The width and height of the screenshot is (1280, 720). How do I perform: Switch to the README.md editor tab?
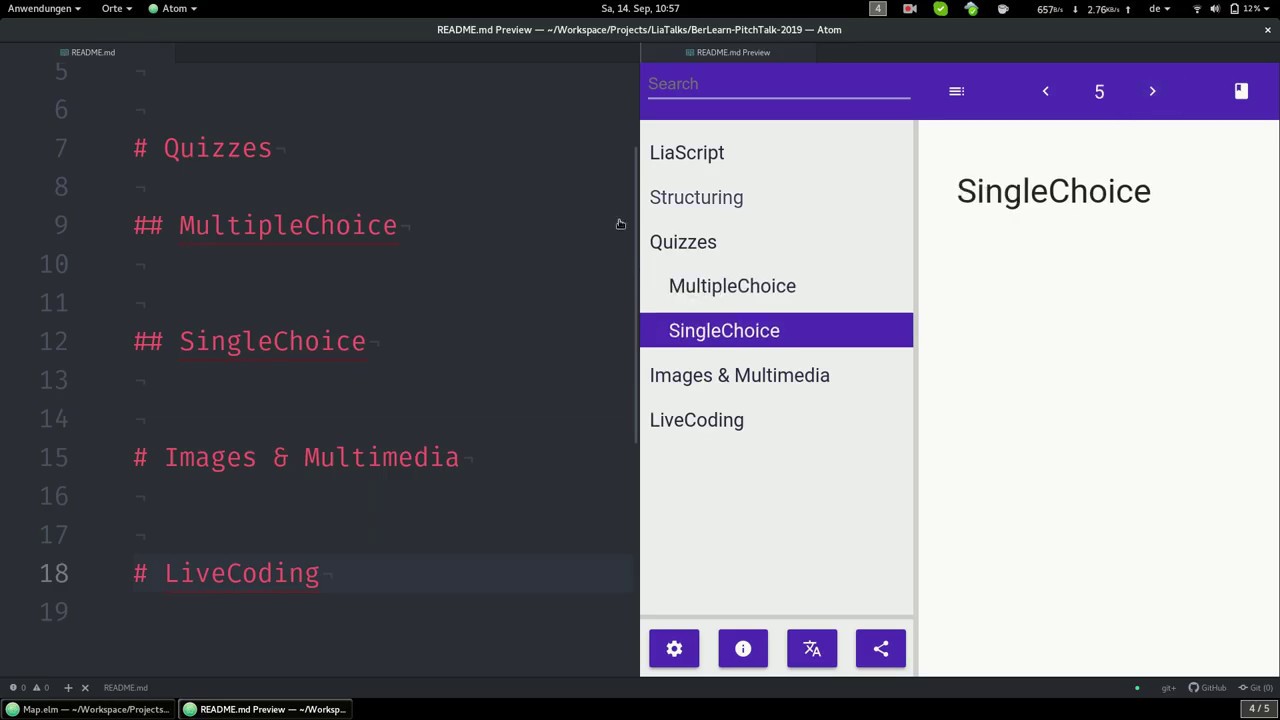point(87,52)
